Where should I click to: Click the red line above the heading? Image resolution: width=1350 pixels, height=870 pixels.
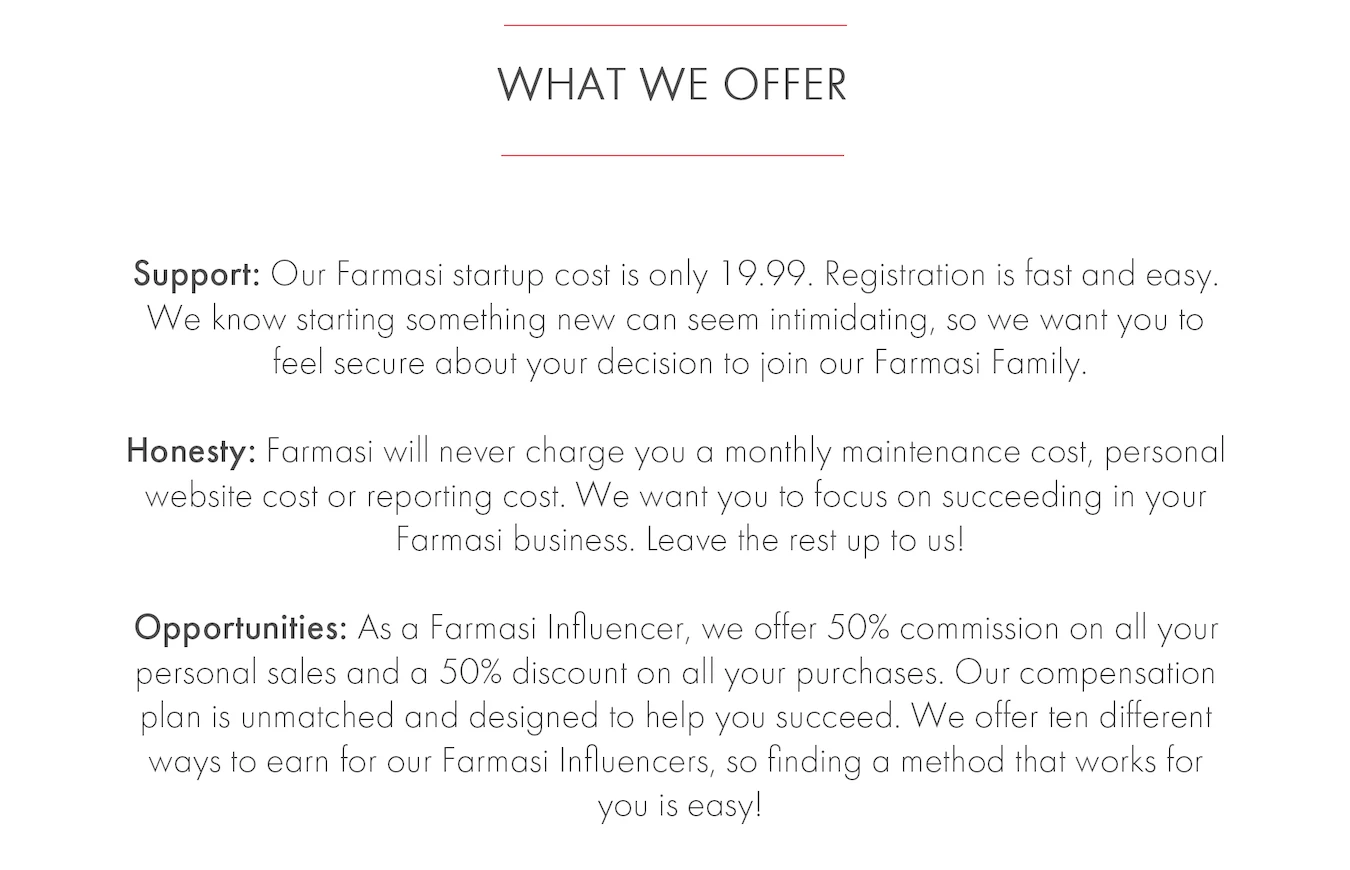click(675, 25)
